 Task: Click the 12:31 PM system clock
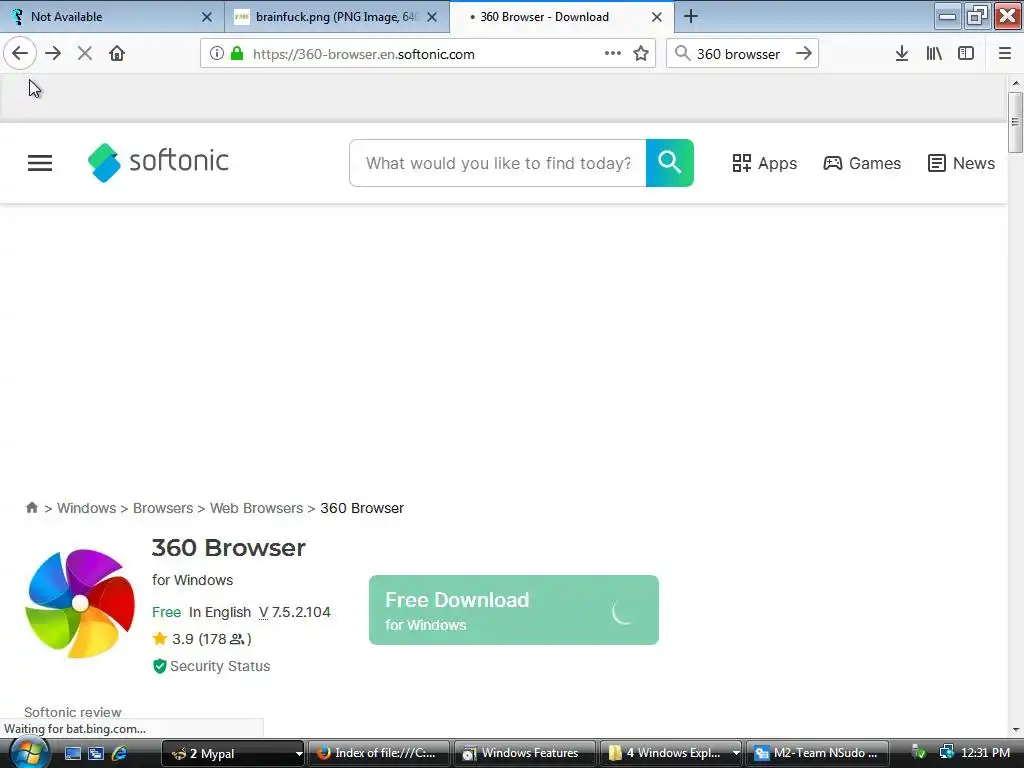point(985,753)
